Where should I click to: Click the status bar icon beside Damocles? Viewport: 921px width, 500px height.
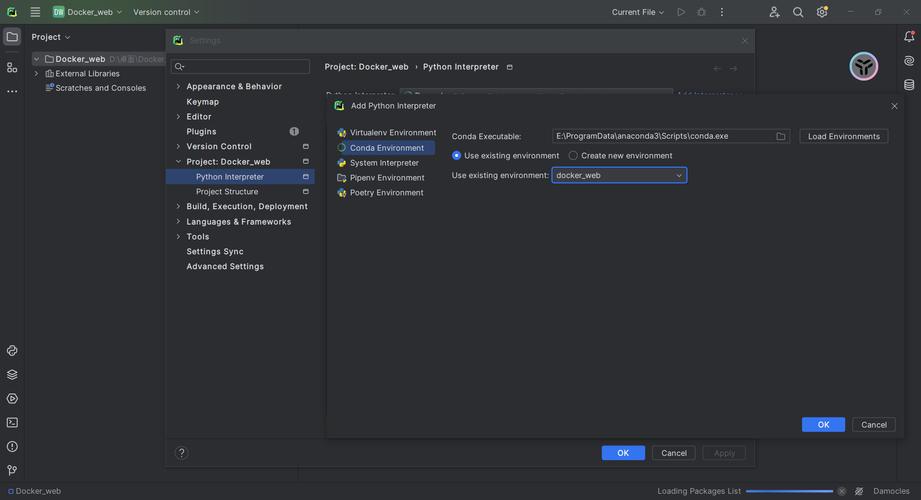click(859, 491)
